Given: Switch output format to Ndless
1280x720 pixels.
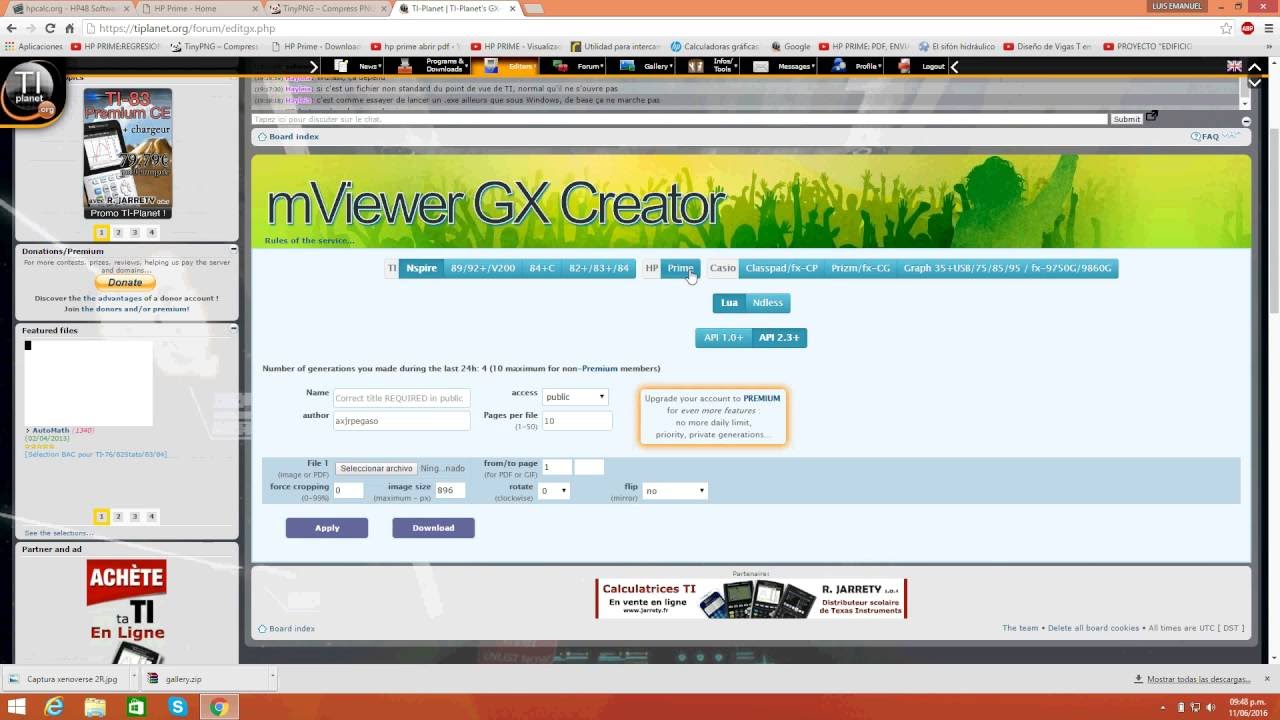Looking at the screenshot, I should click(768, 302).
